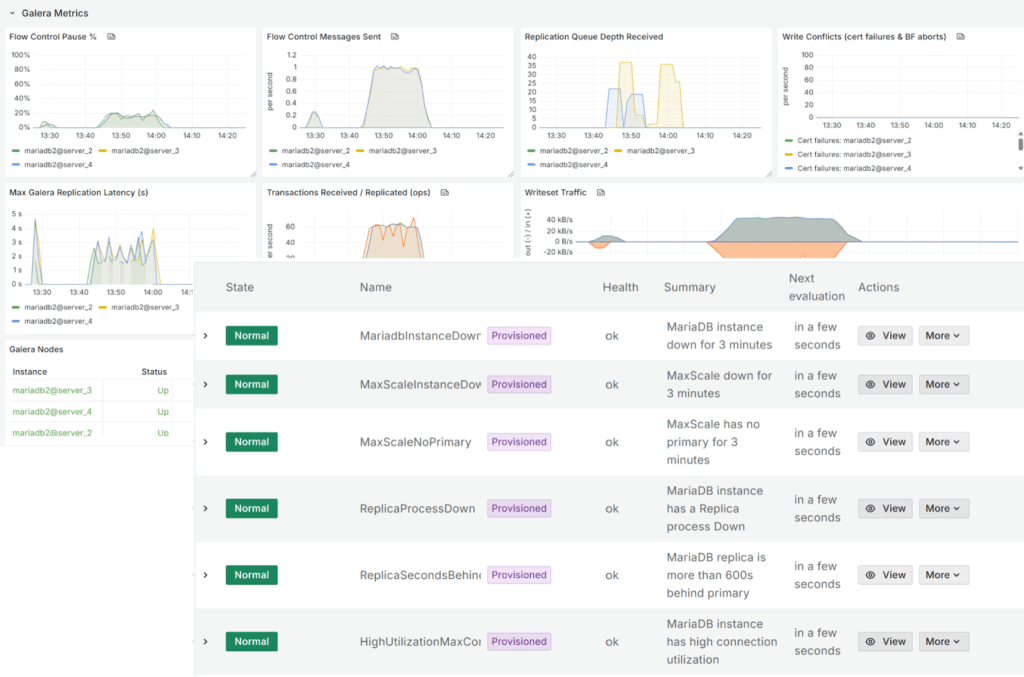This screenshot has width=1024, height=677.
Task: Expand the ReplicaProcessDown alert row
Action: 206,508
